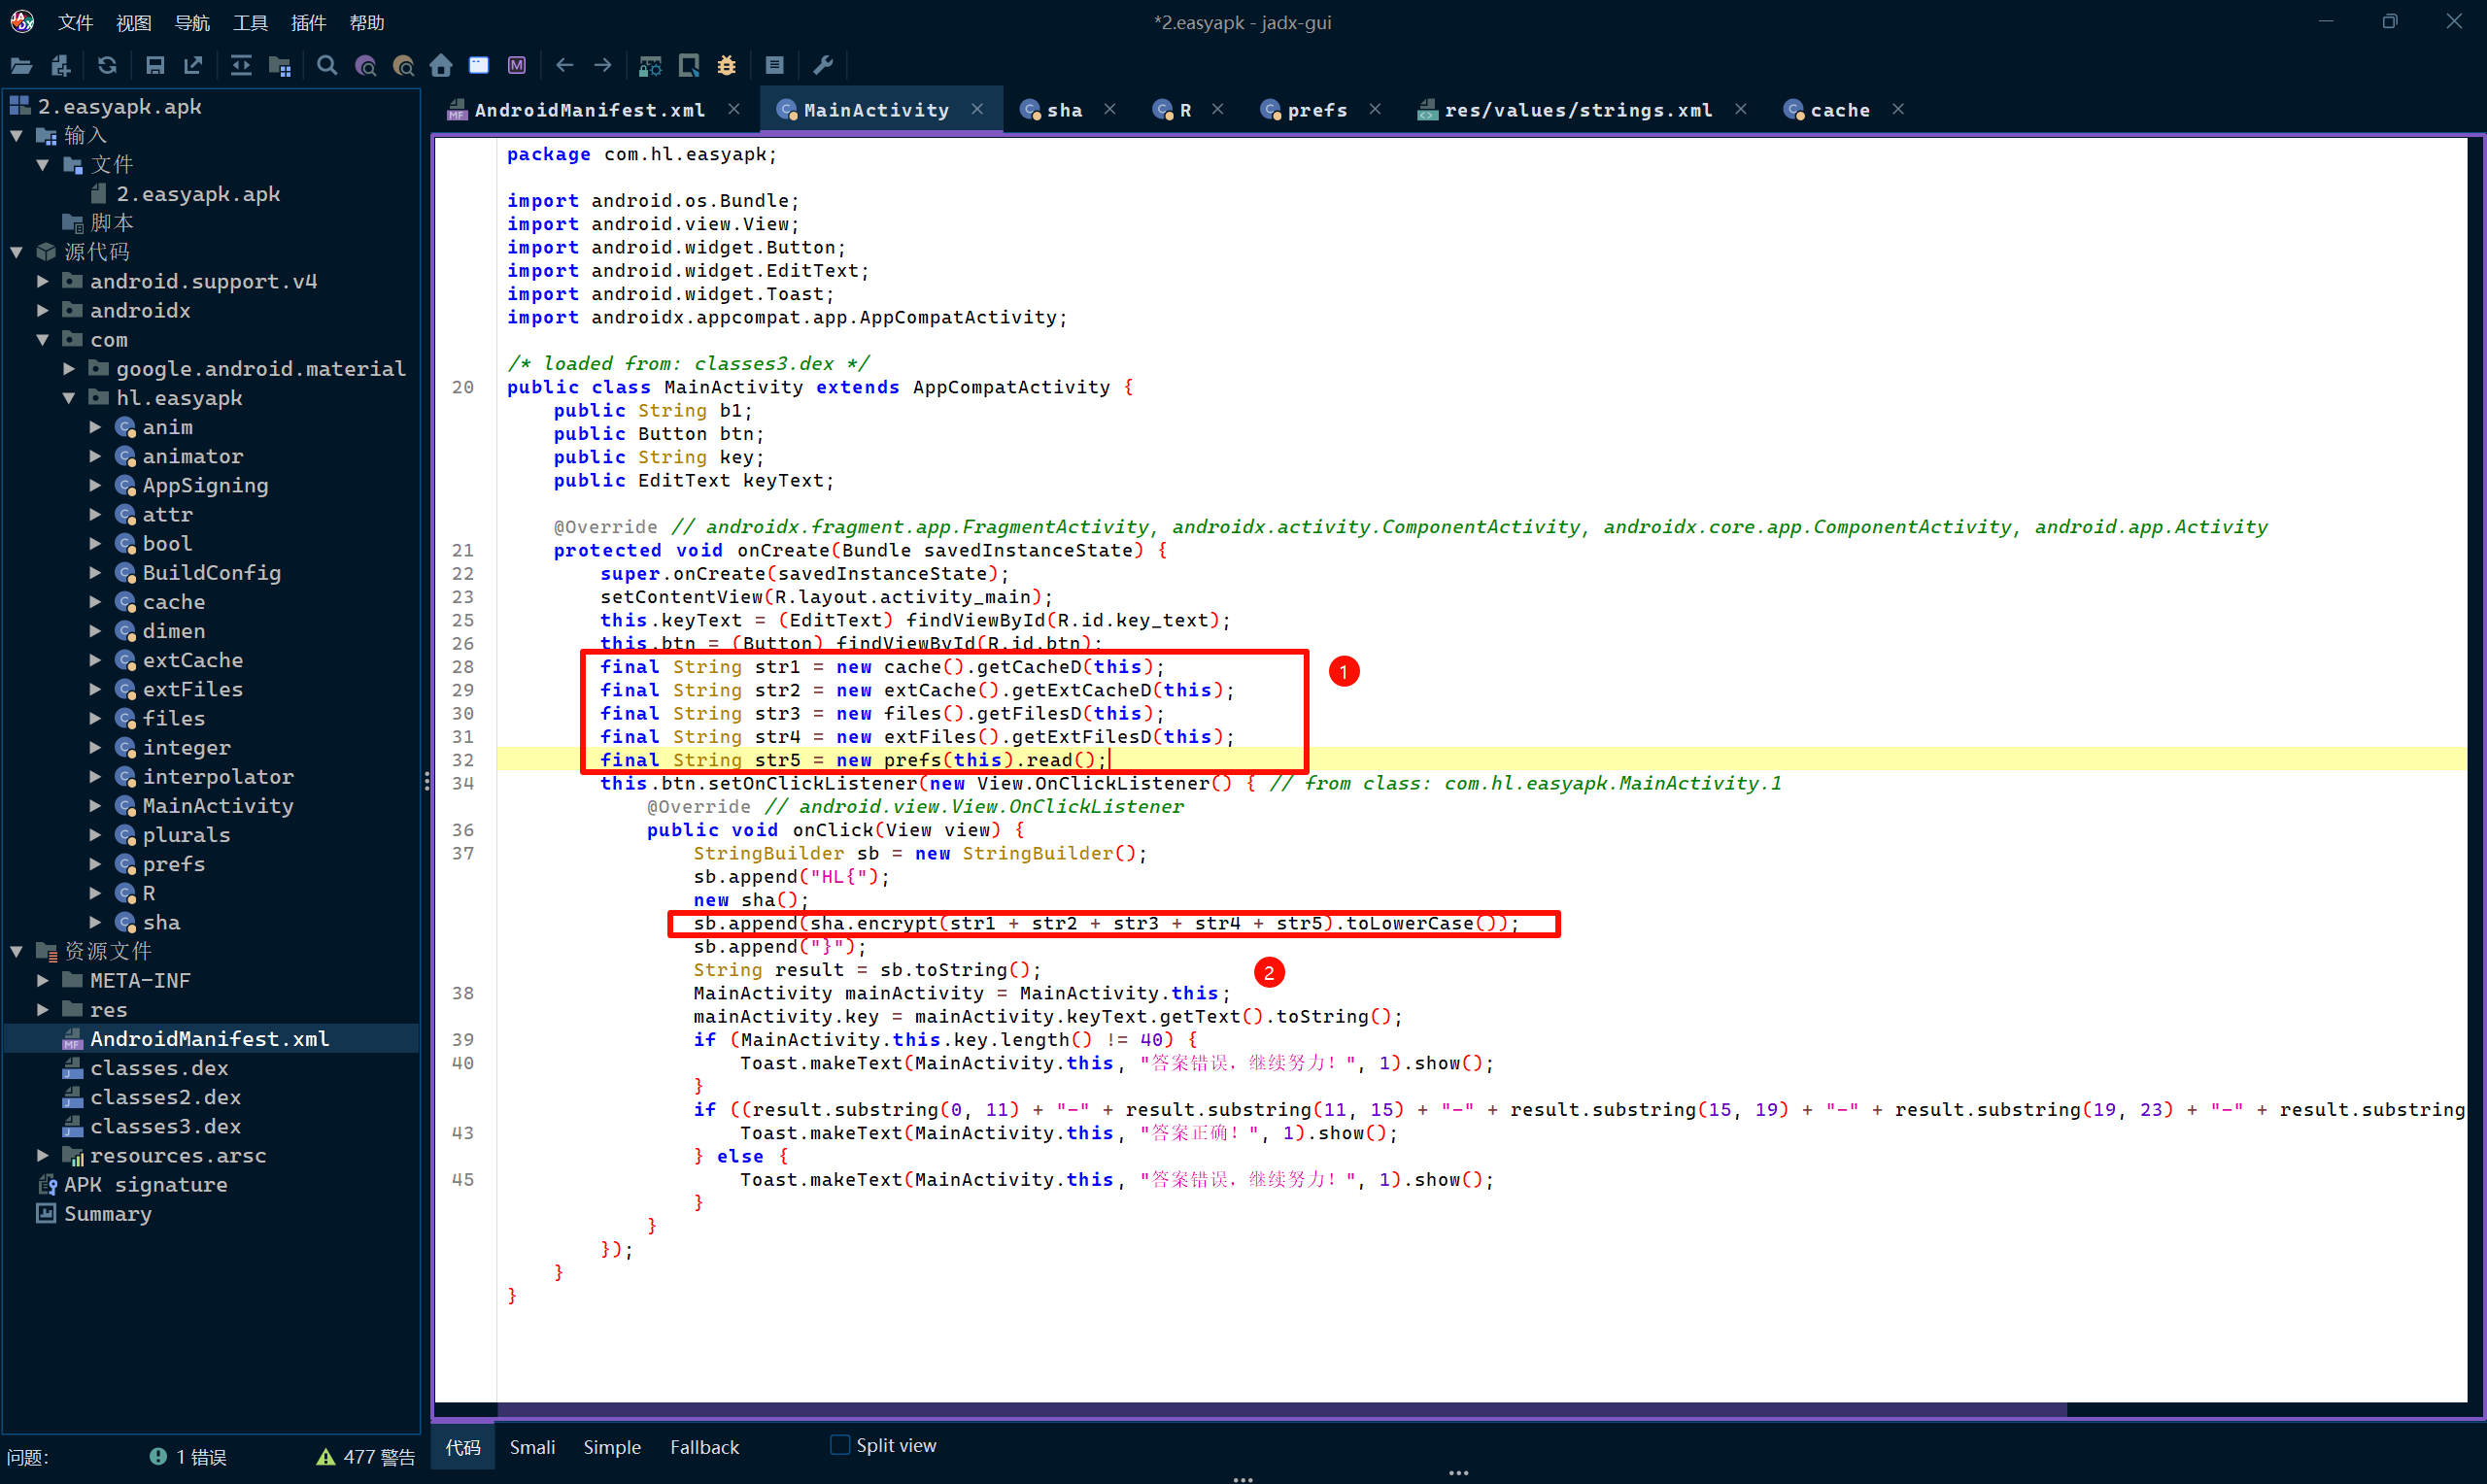Viewport: 2487px width, 1484px height.
Task: Open the log viewer icon
Action: (x=775, y=66)
